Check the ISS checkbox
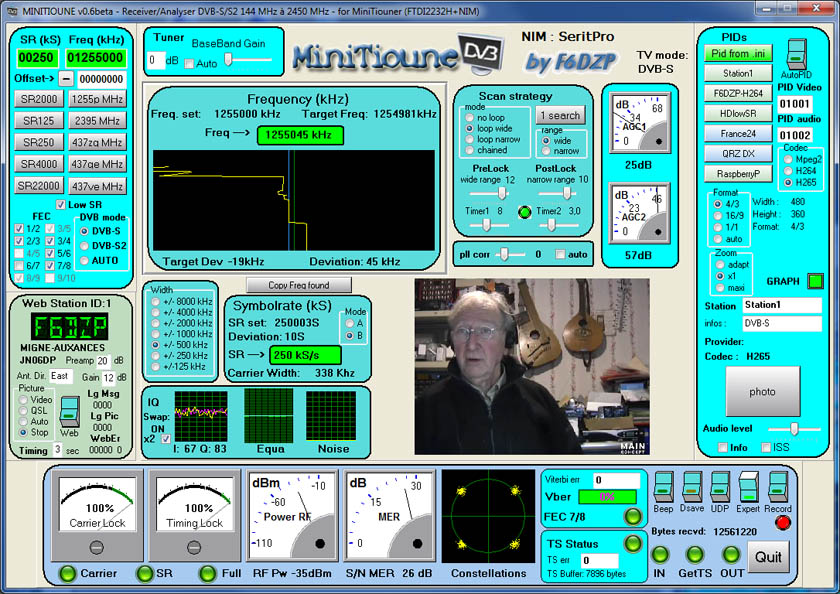 [766, 447]
